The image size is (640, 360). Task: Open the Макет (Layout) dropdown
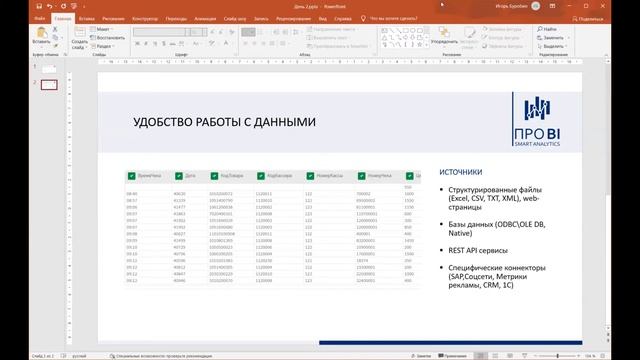(x=102, y=29)
